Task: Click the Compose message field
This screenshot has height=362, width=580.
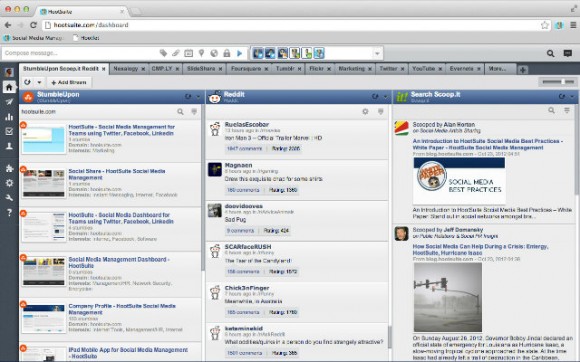Action: pyautogui.click(x=80, y=53)
